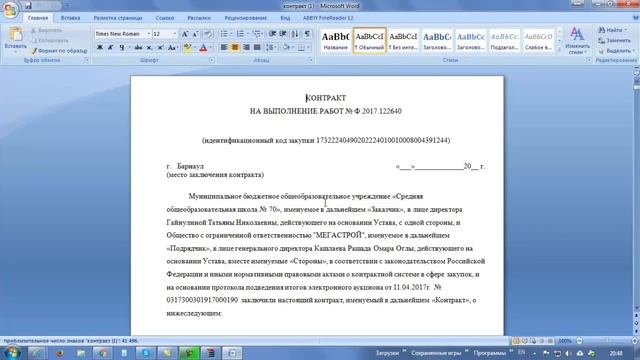Open the Разметка страницы tab

pyautogui.click(x=118, y=18)
